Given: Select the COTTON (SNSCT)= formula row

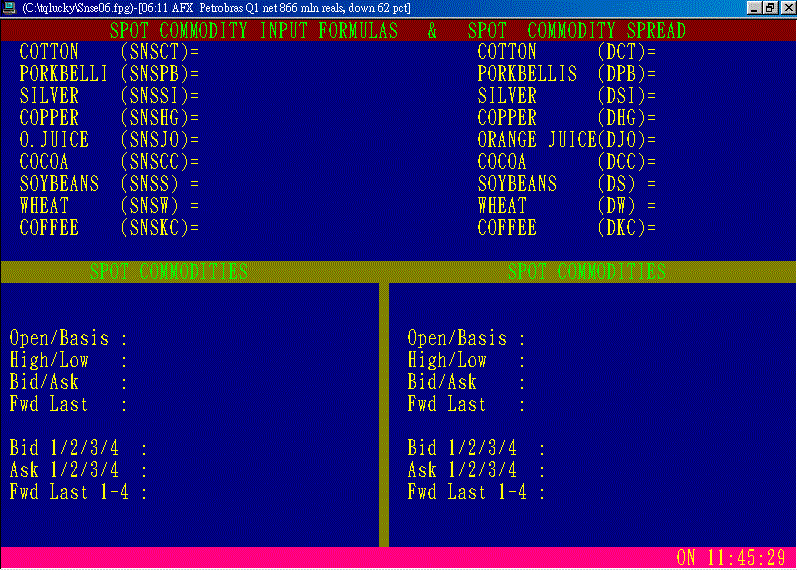Looking at the screenshot, I should click(109, 52).
